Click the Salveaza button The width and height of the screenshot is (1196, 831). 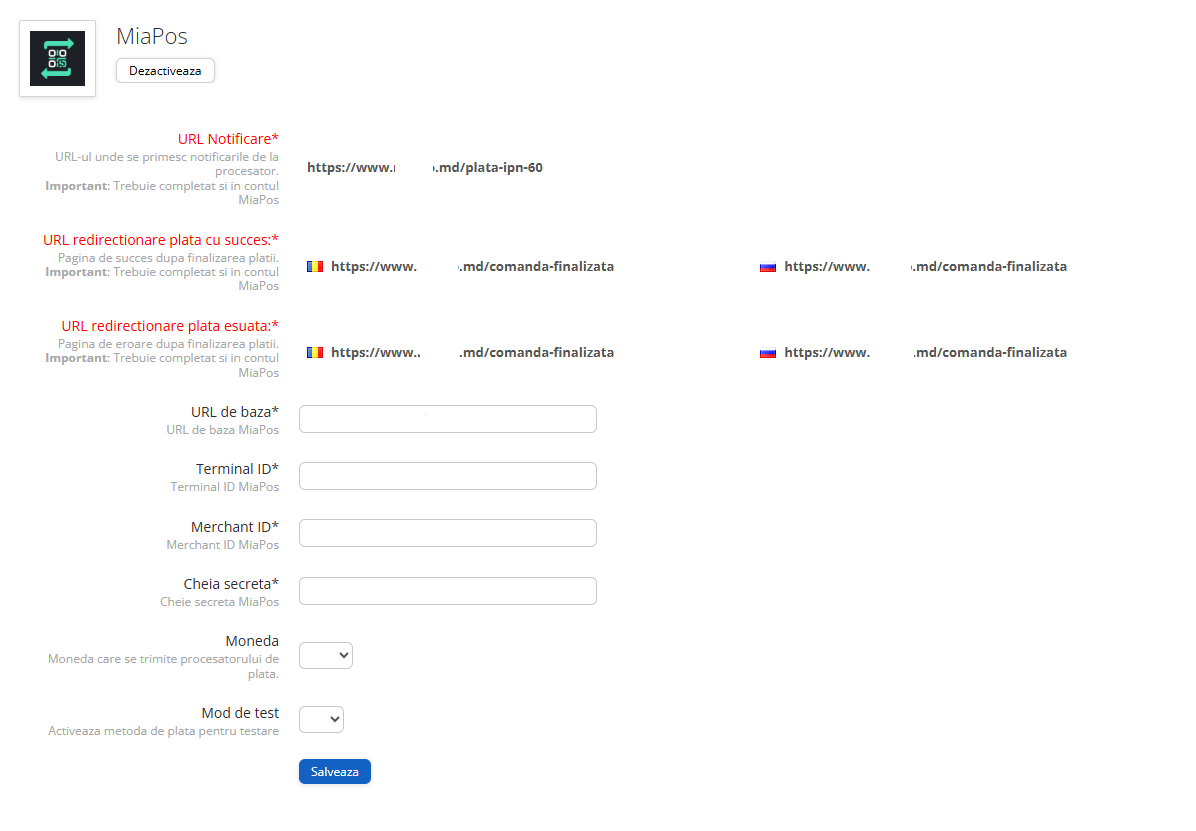(x=335, y=771)
